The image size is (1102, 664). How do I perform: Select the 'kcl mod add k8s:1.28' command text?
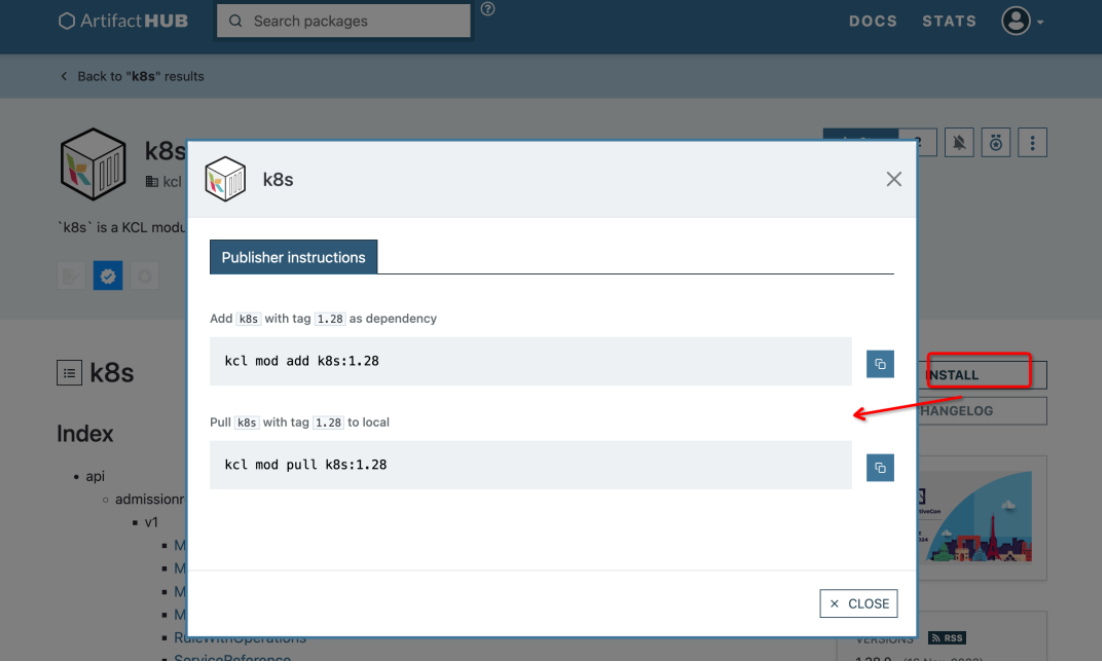click(x=302, y=361)
